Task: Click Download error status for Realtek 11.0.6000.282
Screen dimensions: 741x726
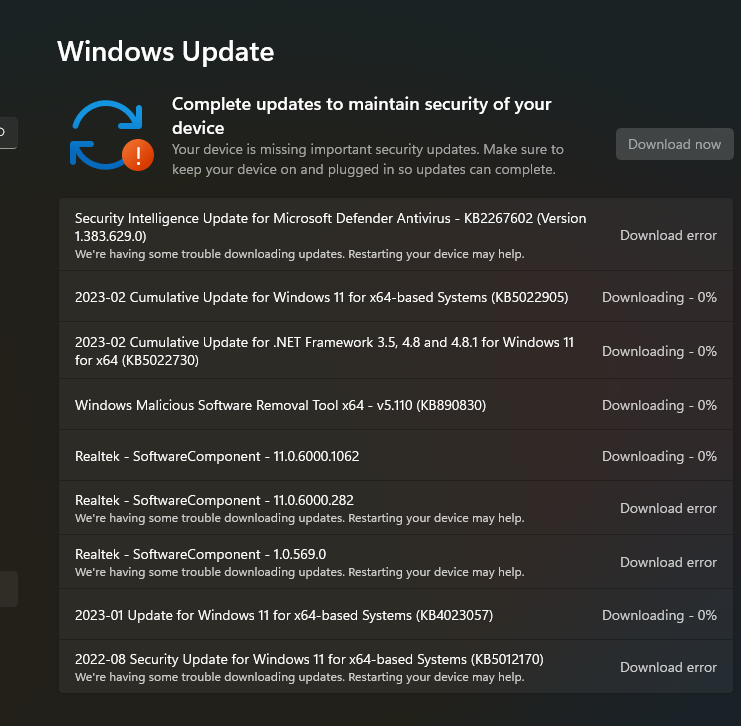Action: click(668, 508)
